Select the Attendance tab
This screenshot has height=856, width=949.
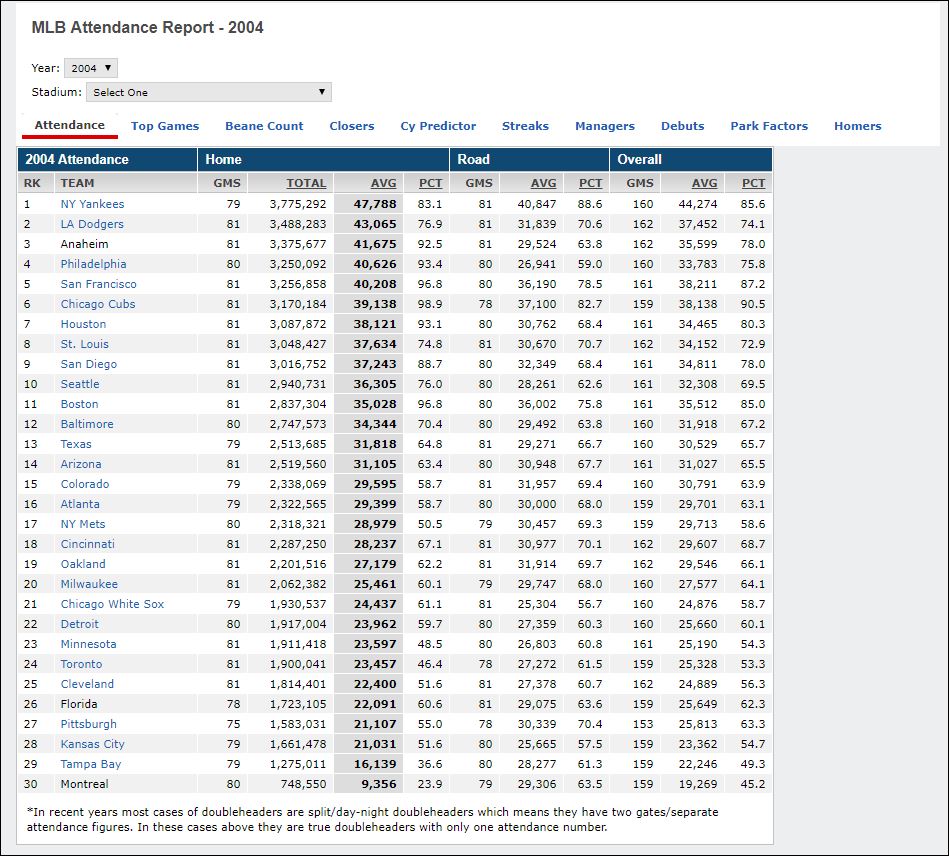click(x=70, y=126)
